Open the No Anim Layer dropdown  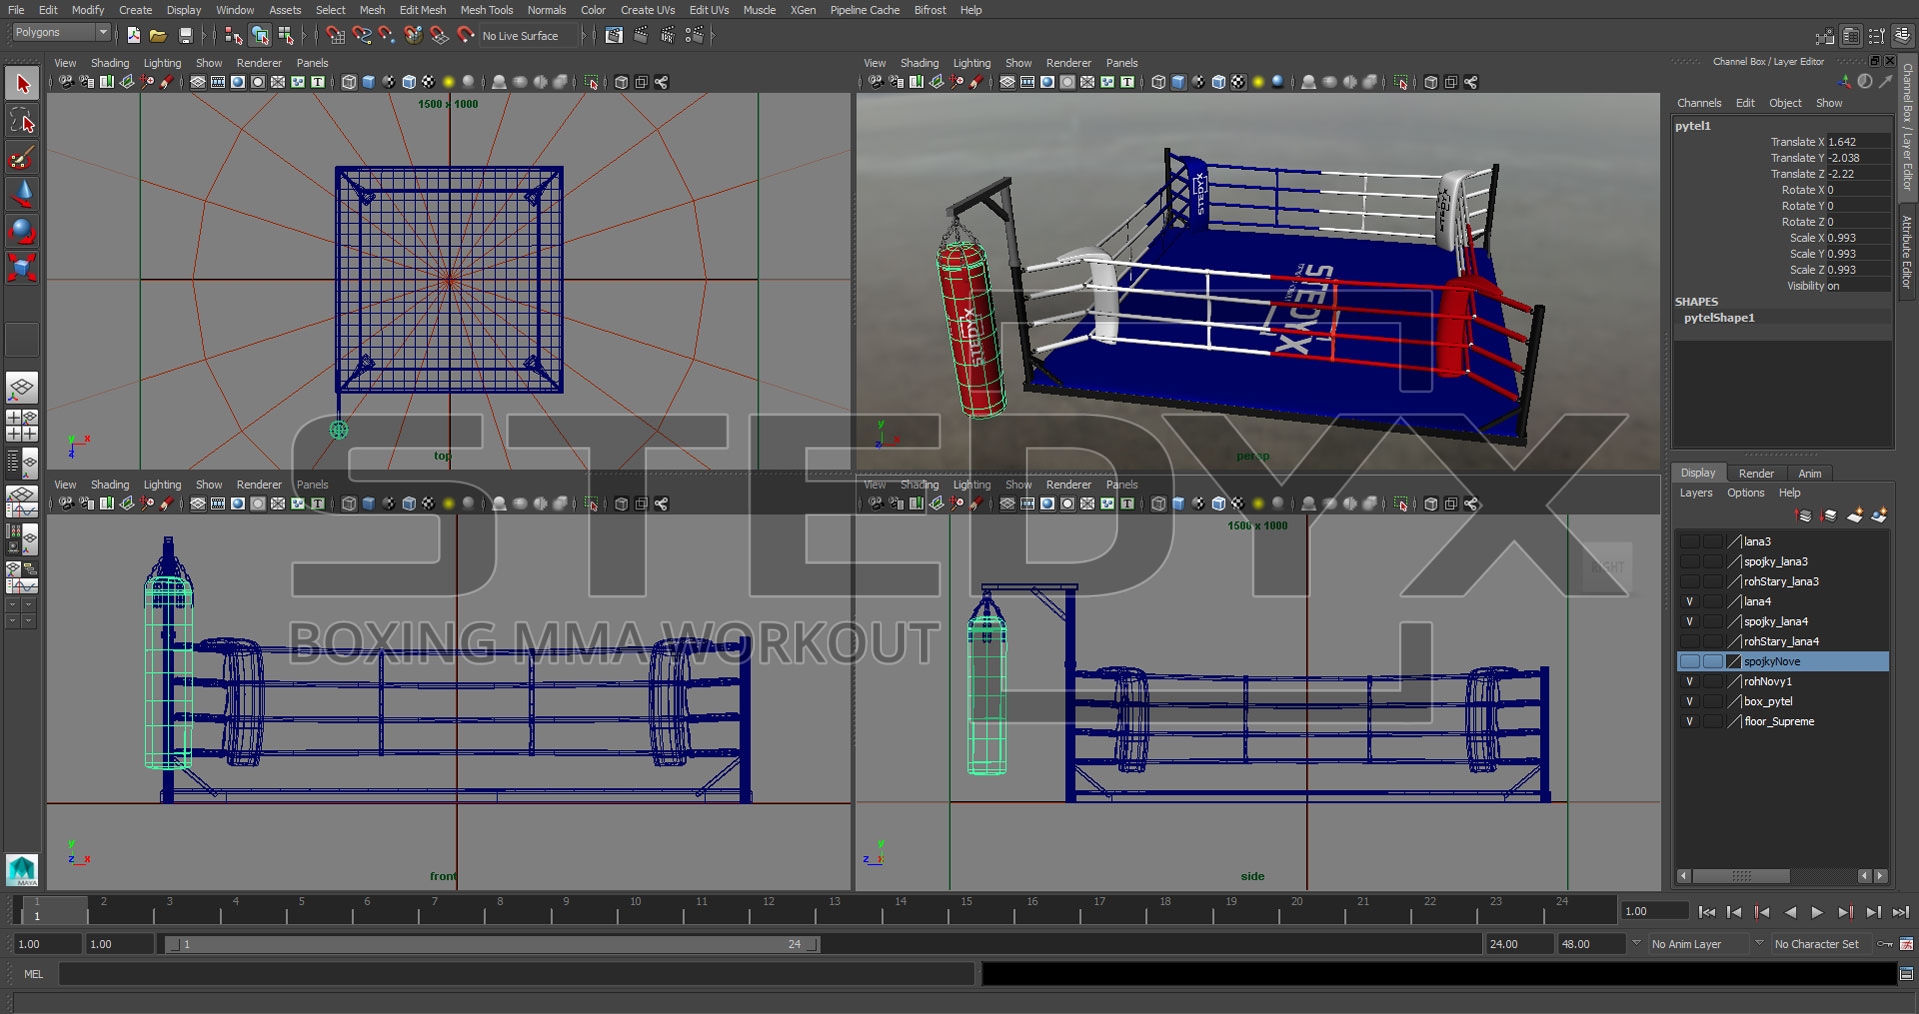(x=1697, y=943)
